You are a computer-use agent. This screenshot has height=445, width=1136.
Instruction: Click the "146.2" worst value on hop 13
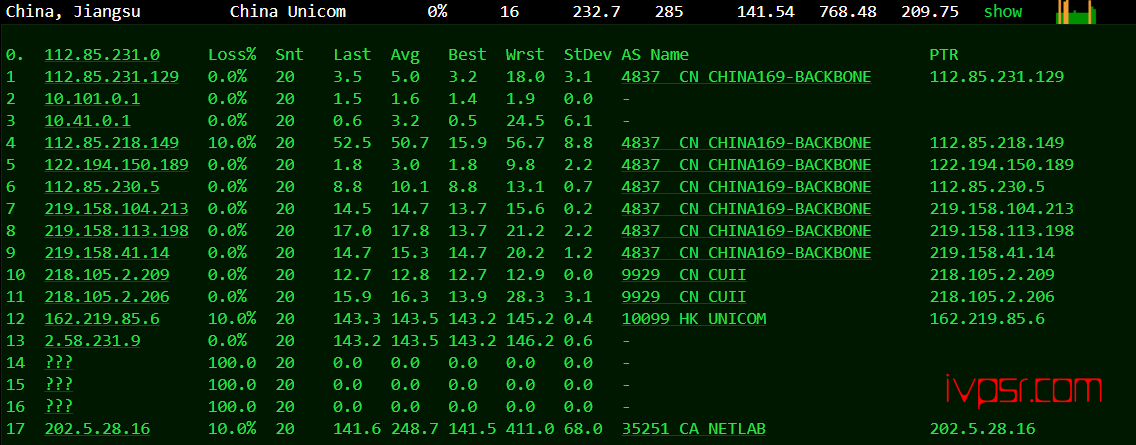coord(530,341)
